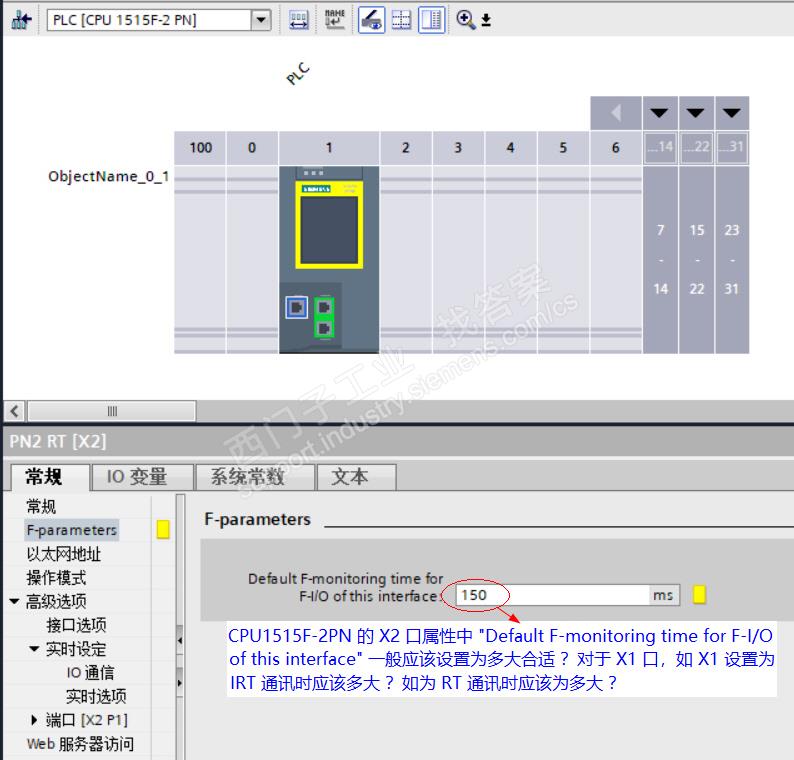Open the PLC [CPU 1515F-2 PN] device dropdown

(261, 20)
